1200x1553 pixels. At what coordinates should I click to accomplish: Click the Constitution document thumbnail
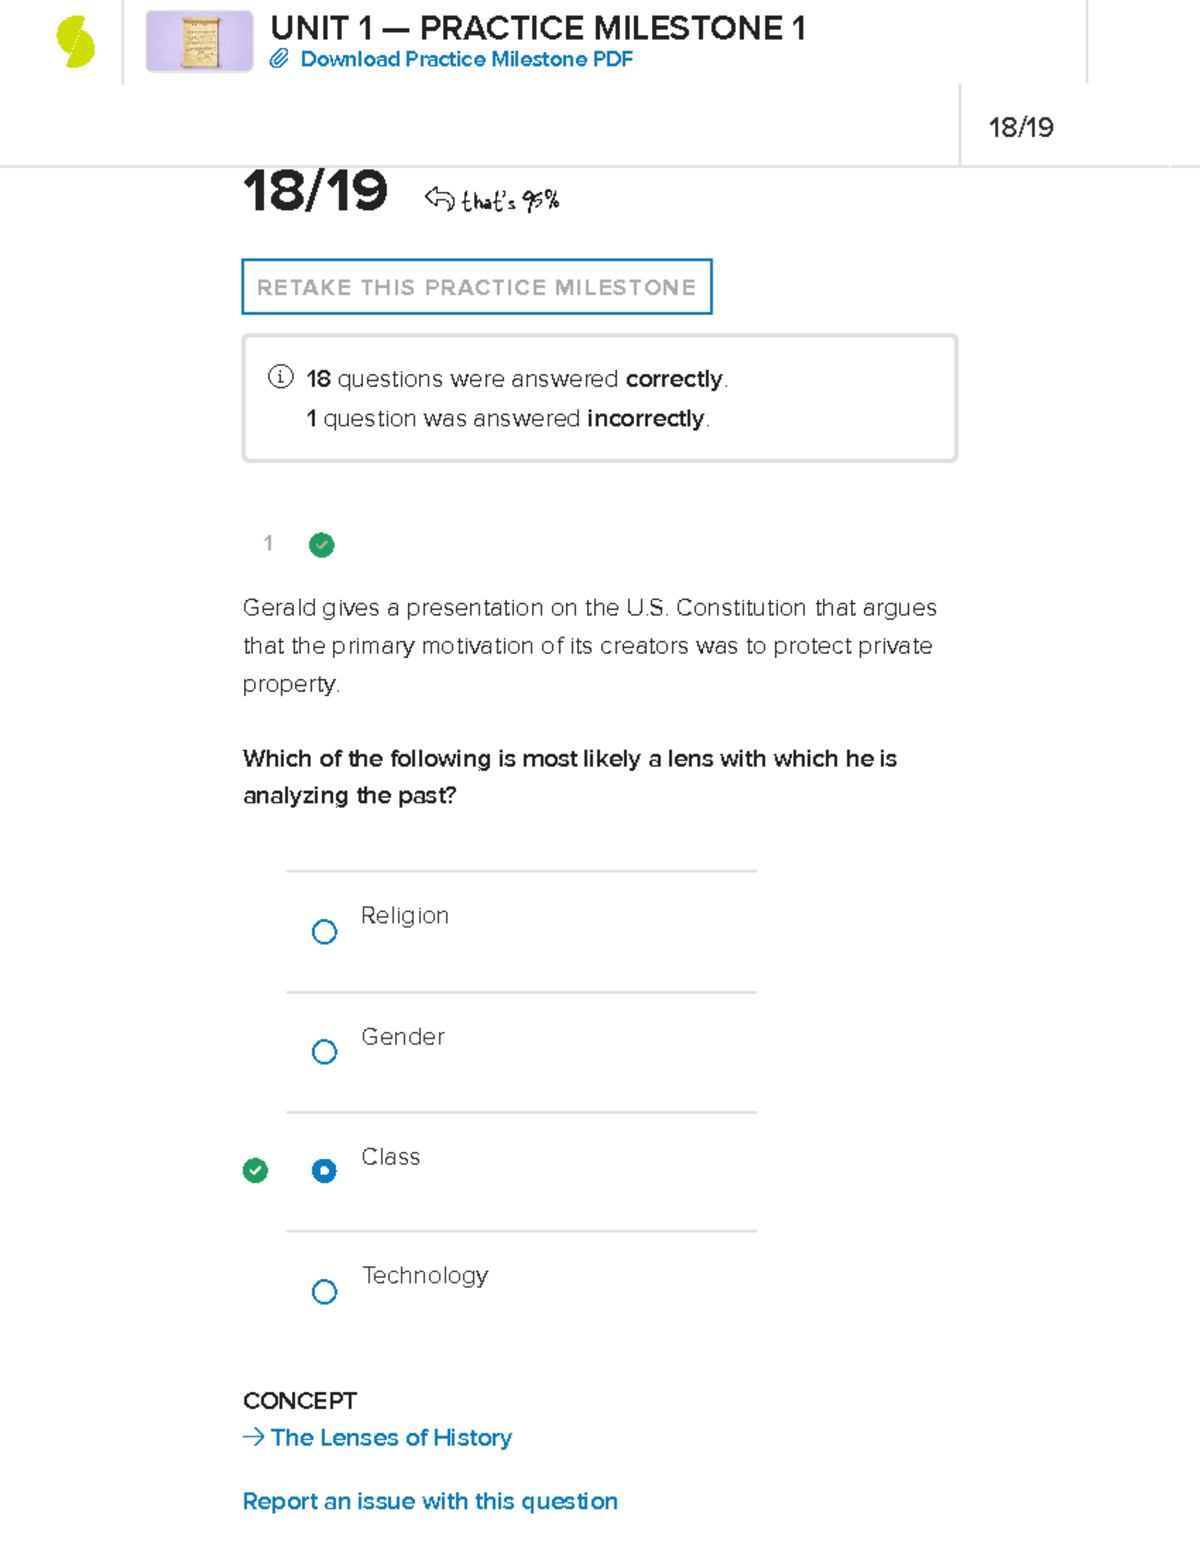[x=199, y=42]
